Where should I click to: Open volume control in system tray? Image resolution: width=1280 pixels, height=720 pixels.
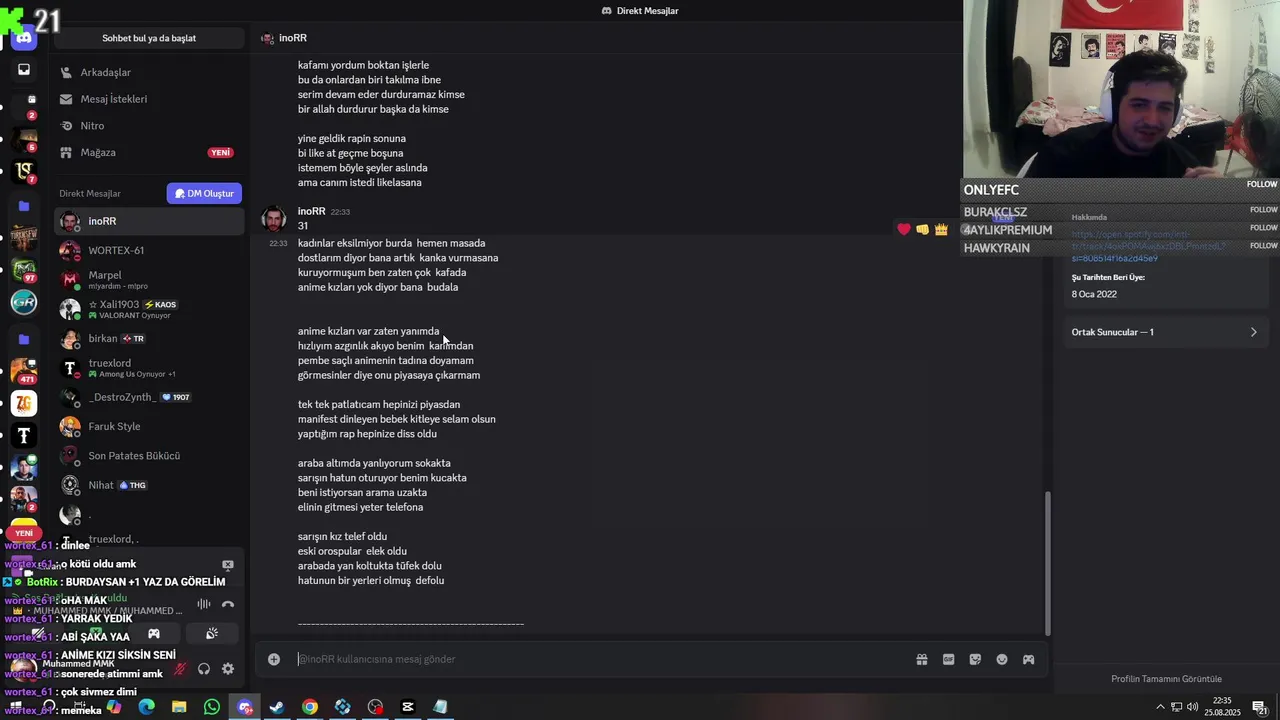pyautogui.click(x=1192, y=707)
